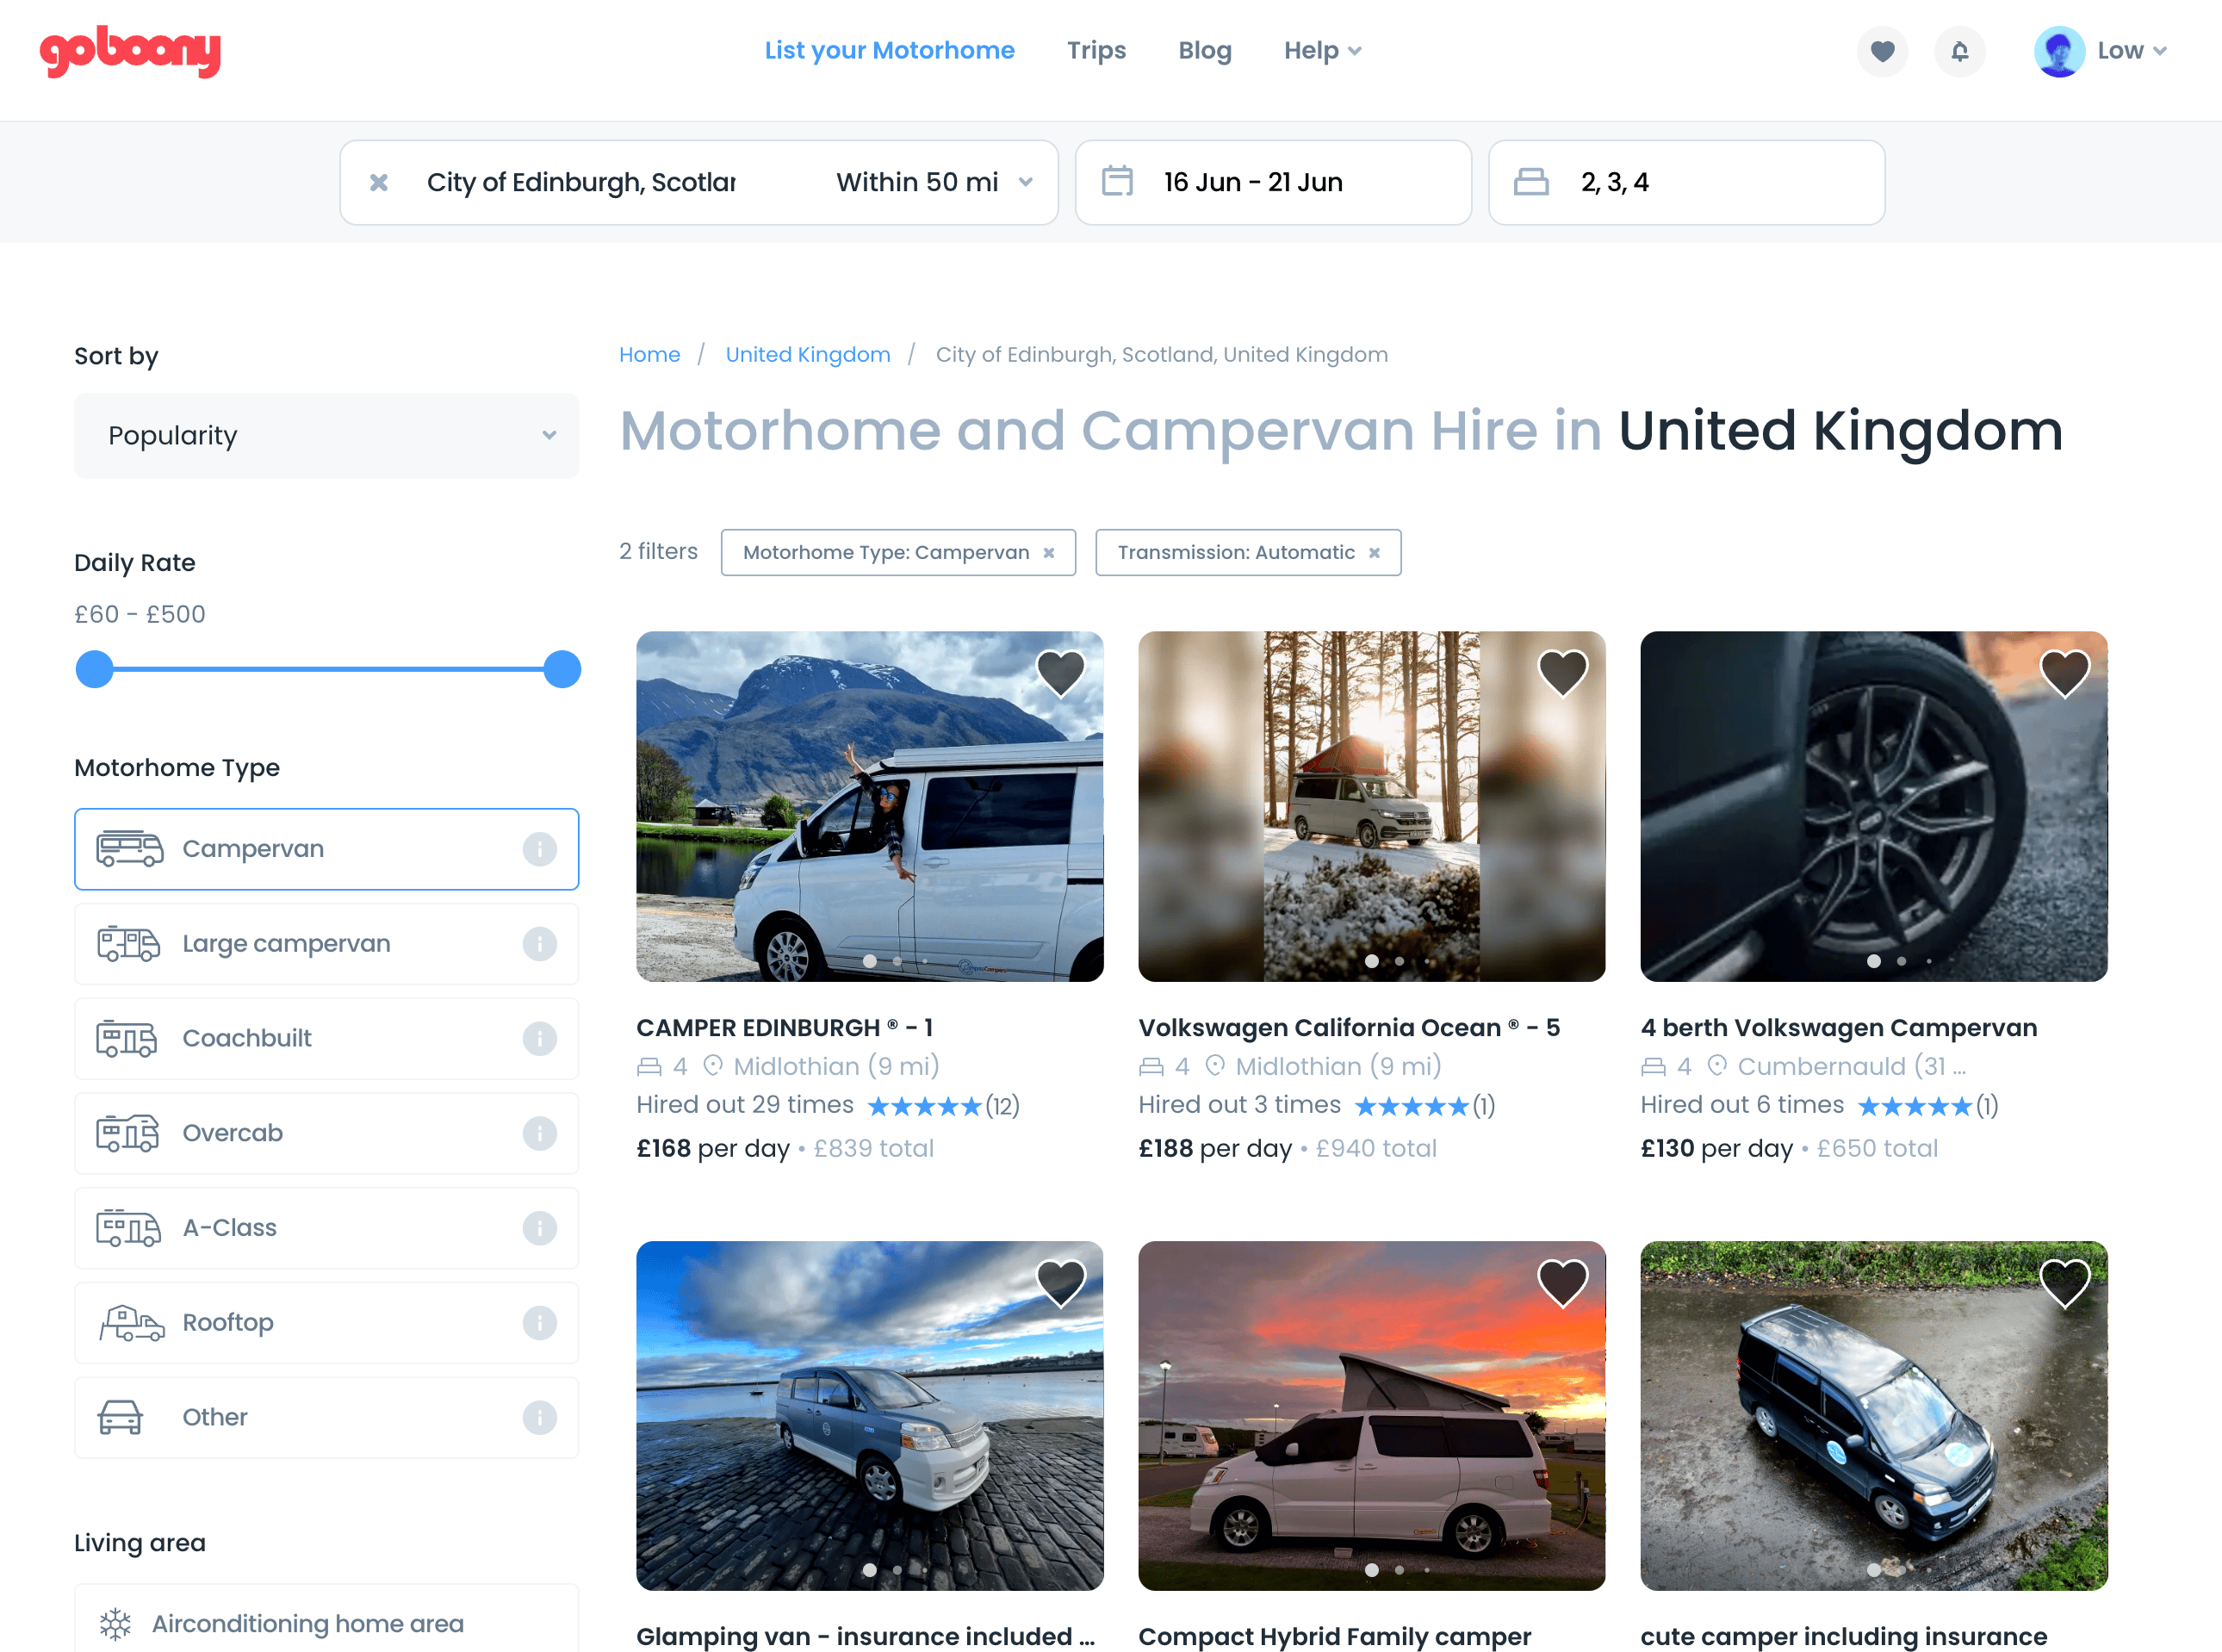Open date picker calendar icon
The image size is (2222, 1652).
pyautogui.click(x=1117, y=181)
